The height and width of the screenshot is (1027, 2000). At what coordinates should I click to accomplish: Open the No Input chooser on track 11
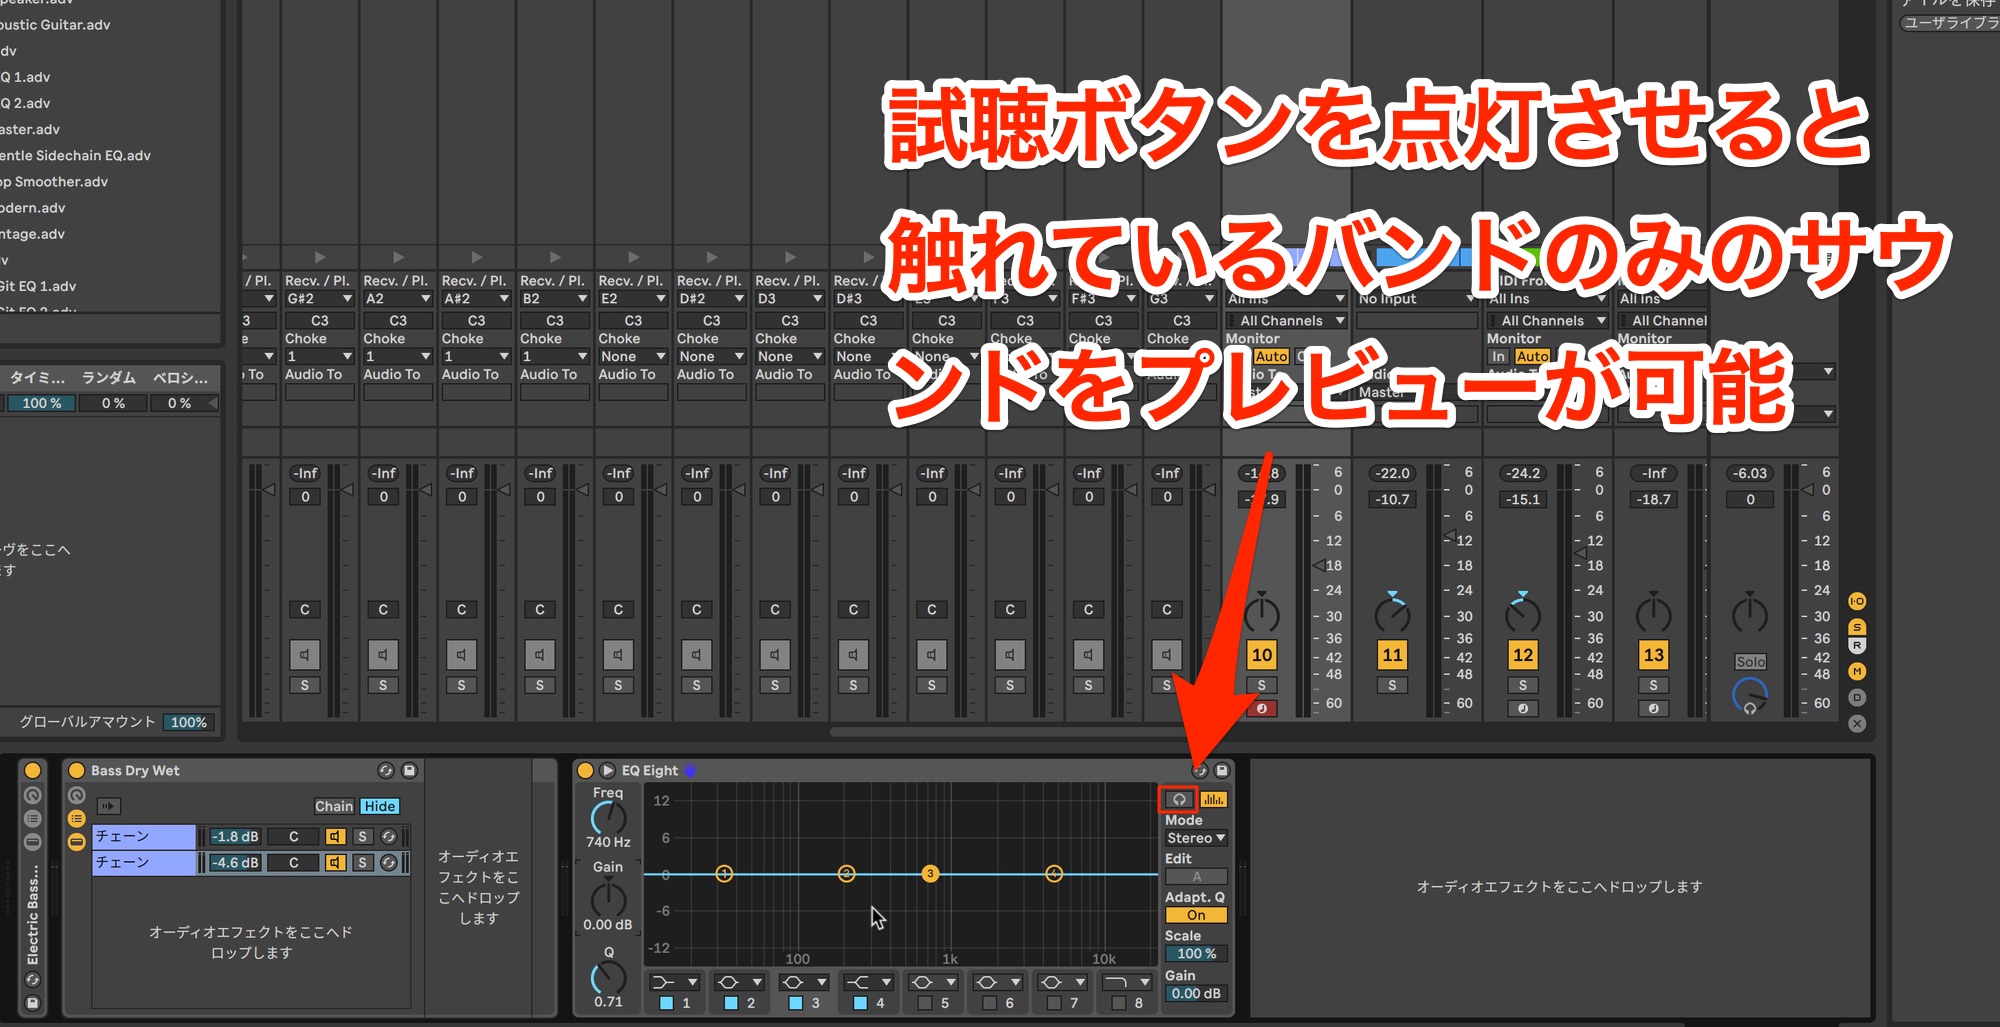pyautogui.click(x=1417, y=299)
